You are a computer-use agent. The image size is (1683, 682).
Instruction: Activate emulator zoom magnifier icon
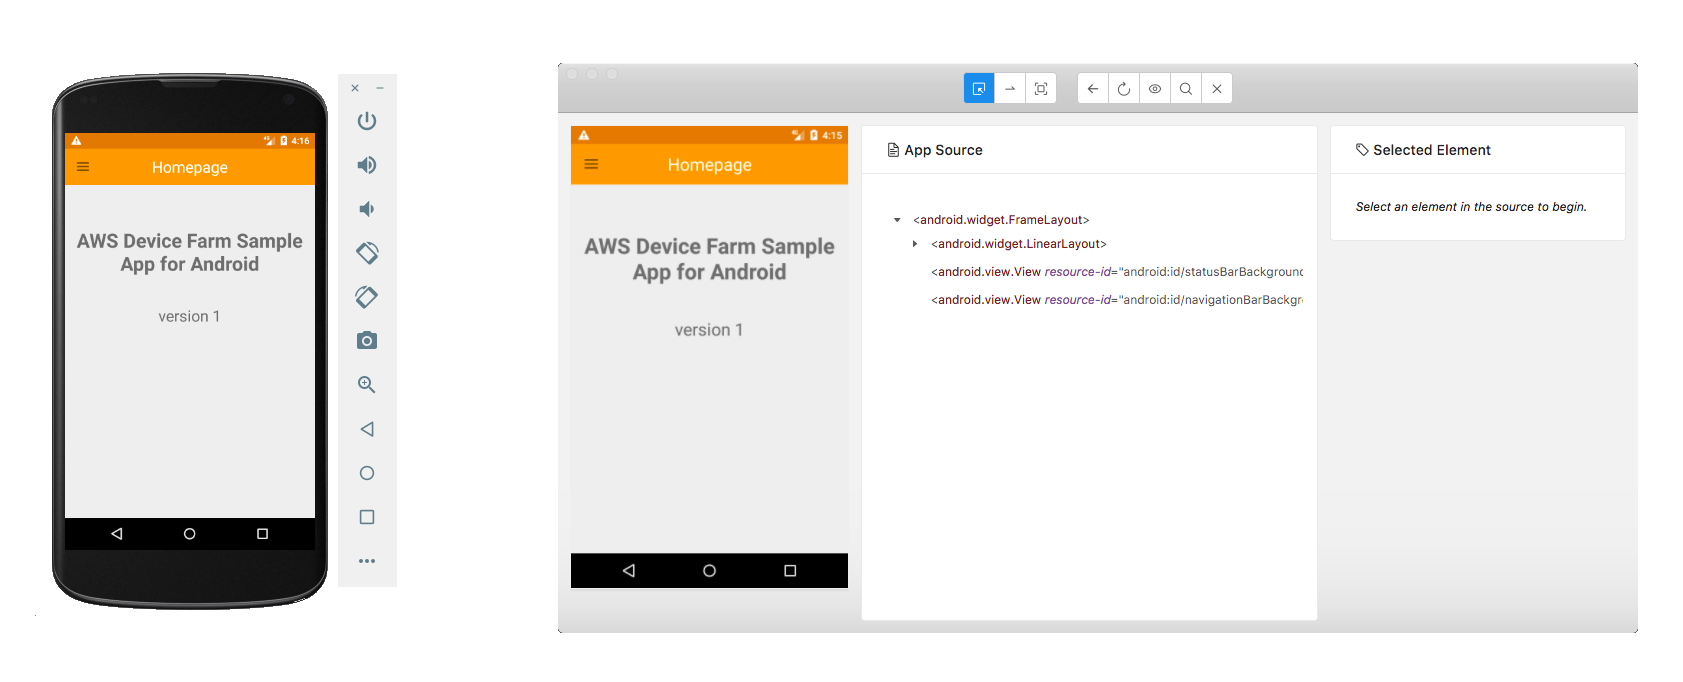point(367,385)
